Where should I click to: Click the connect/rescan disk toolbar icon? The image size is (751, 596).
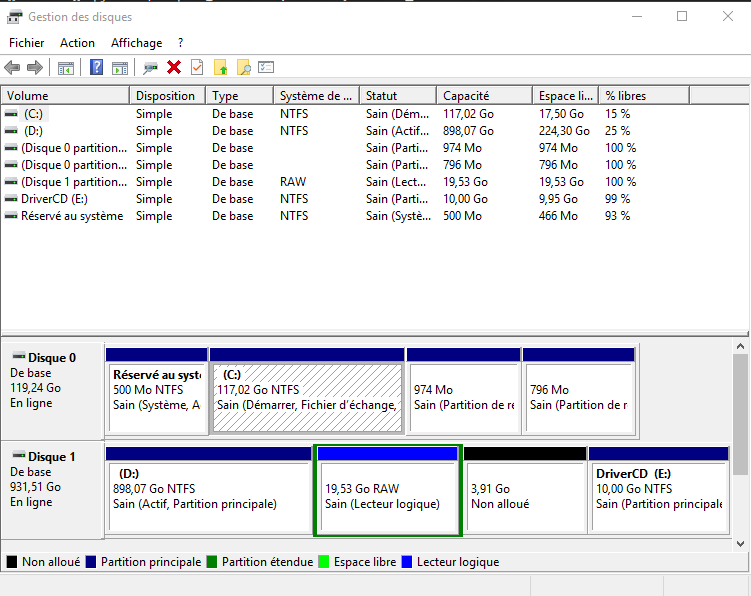(150, 68)
